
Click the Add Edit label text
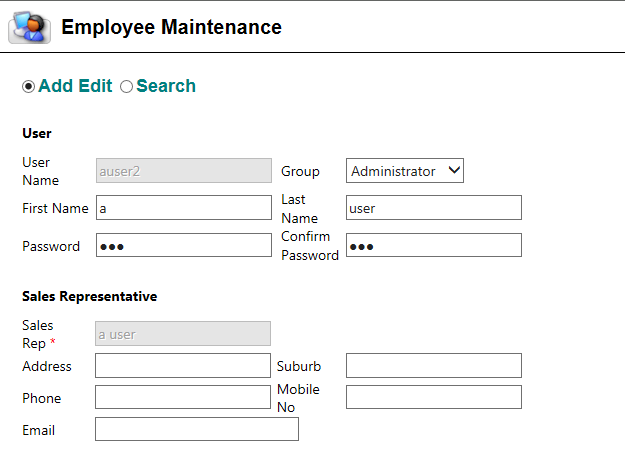click(75, 86)
